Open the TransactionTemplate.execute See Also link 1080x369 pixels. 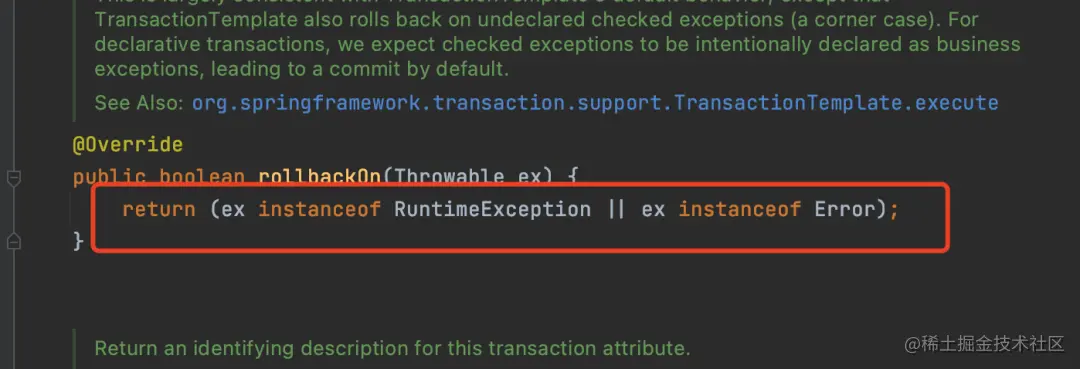(x=595, y=103)
